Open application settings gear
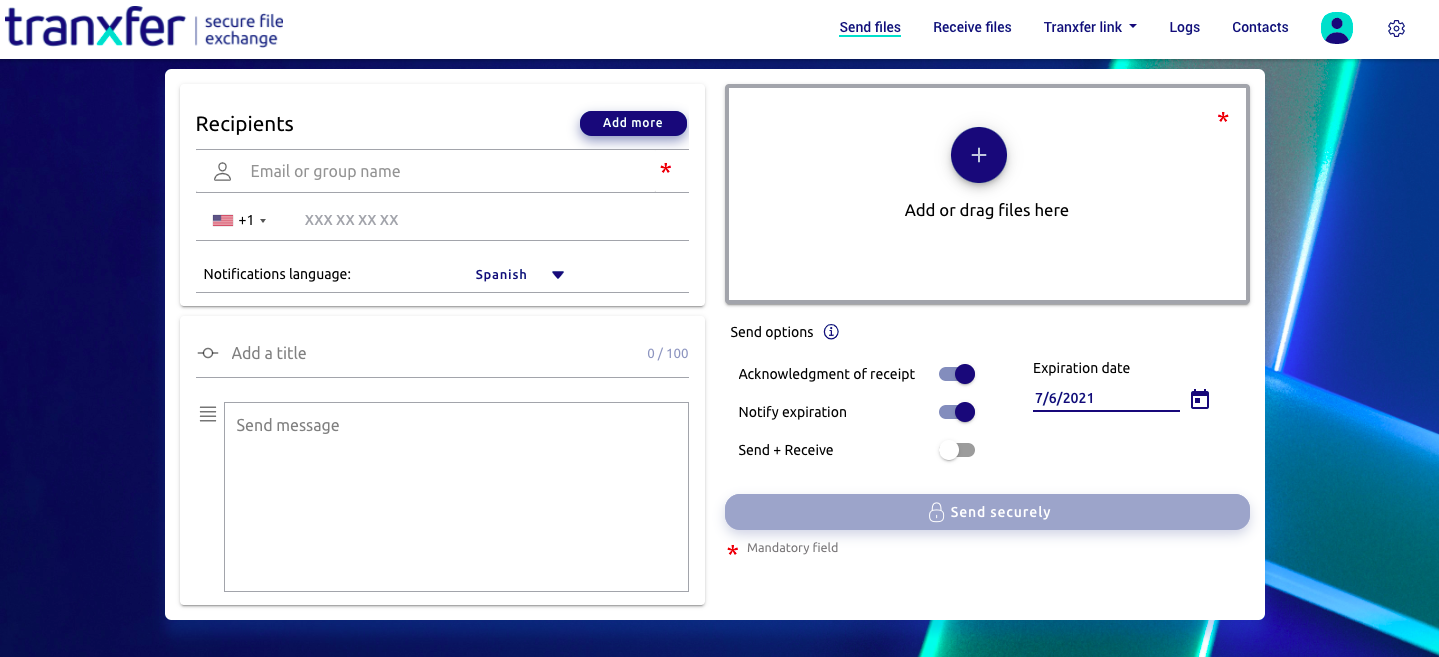Image resolution: width=1439 pixels, height=657 pixels. point(1396,28)
